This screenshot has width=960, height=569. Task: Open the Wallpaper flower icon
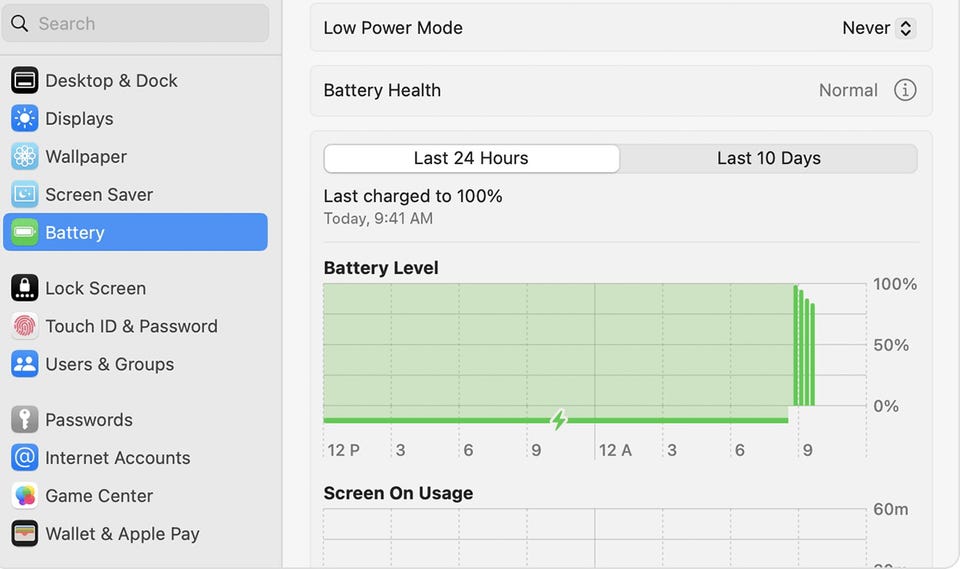click(24, 156)
